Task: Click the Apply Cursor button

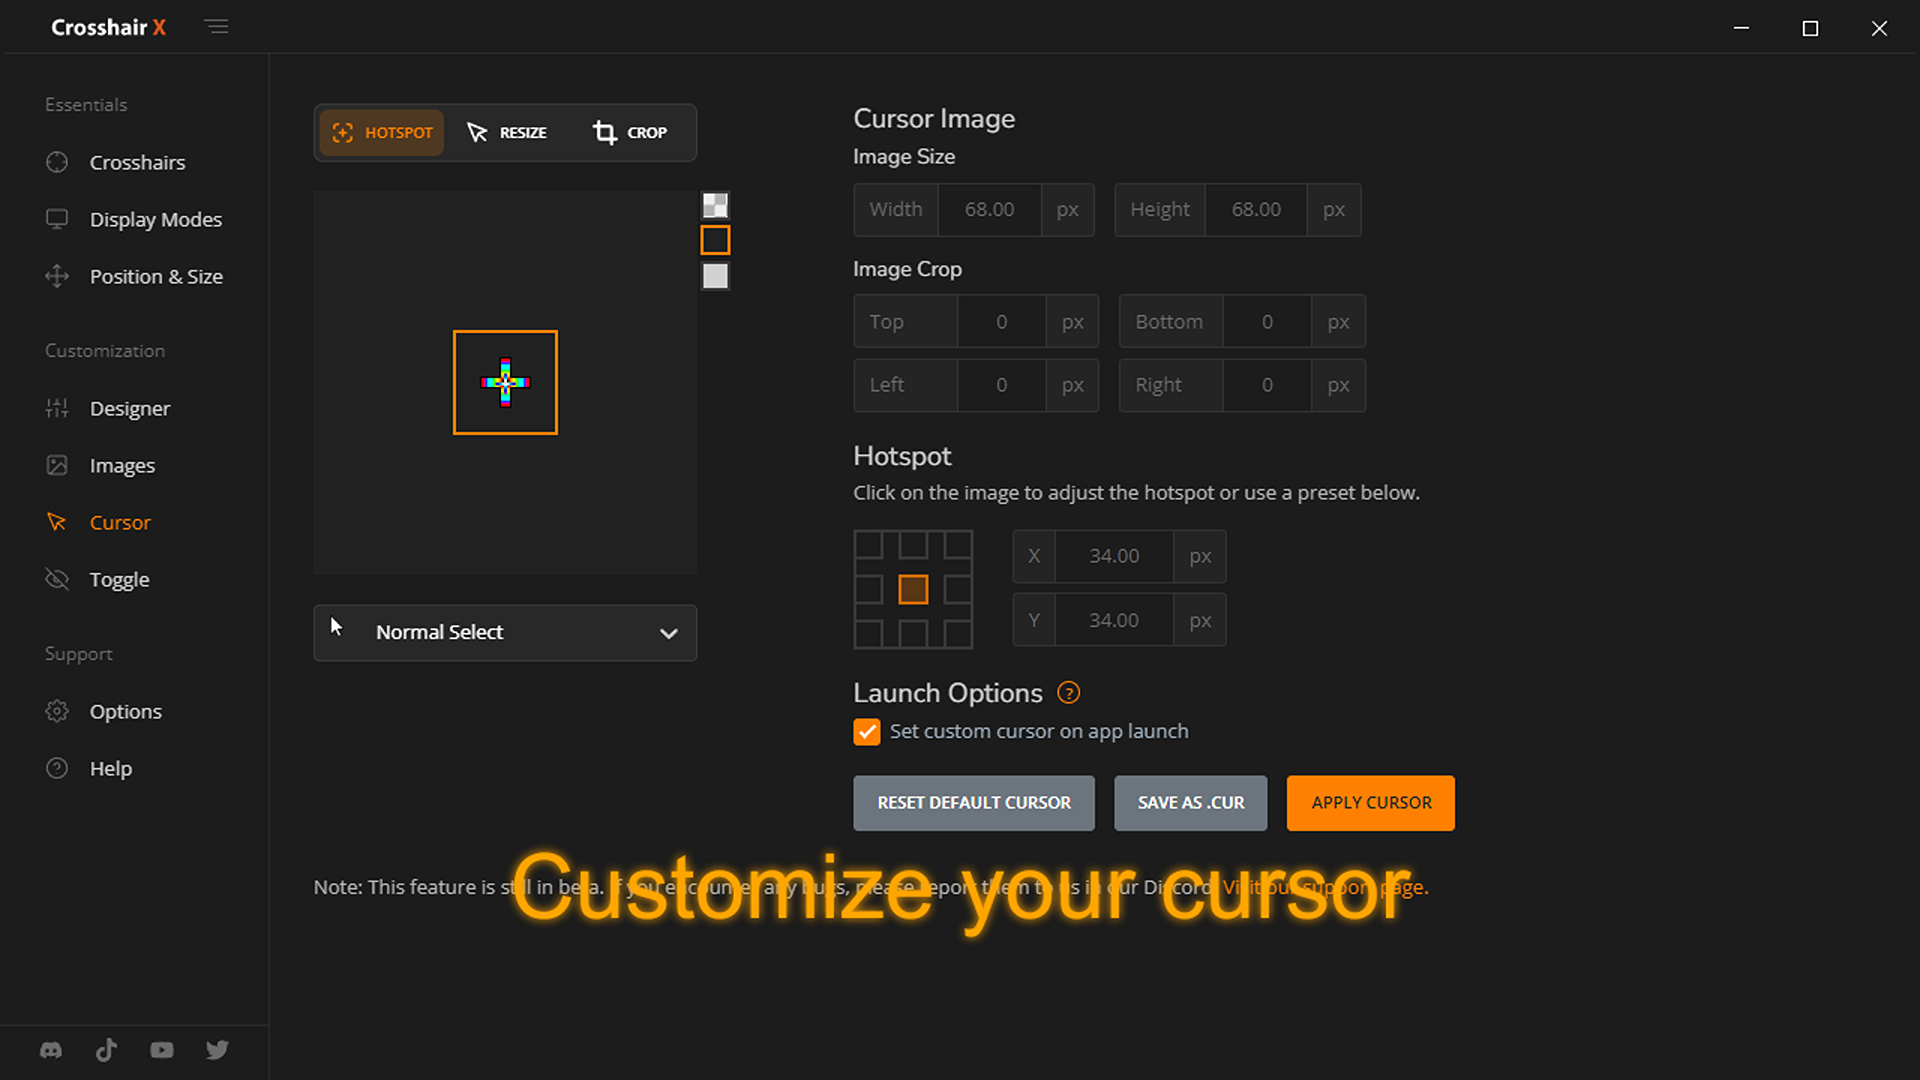Action: (x=1370, y=802)
